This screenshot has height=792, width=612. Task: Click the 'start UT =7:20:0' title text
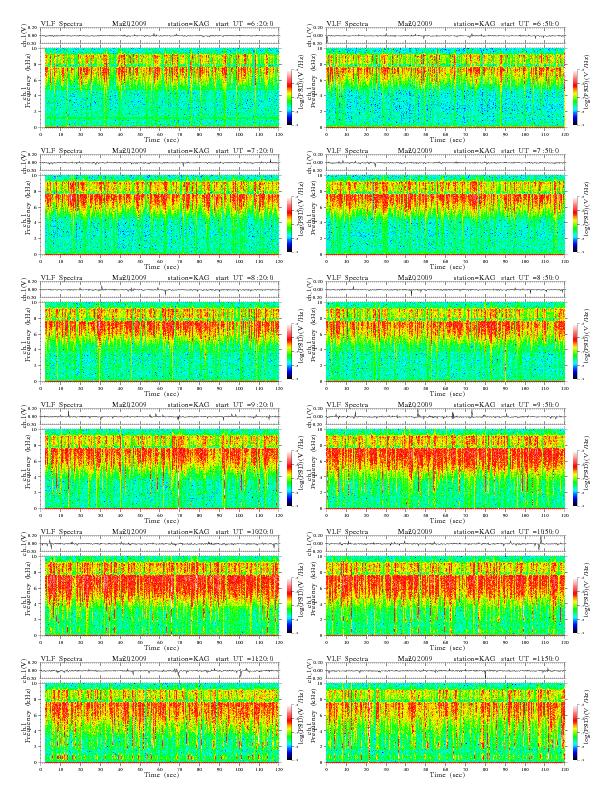[x=245, y=151]
